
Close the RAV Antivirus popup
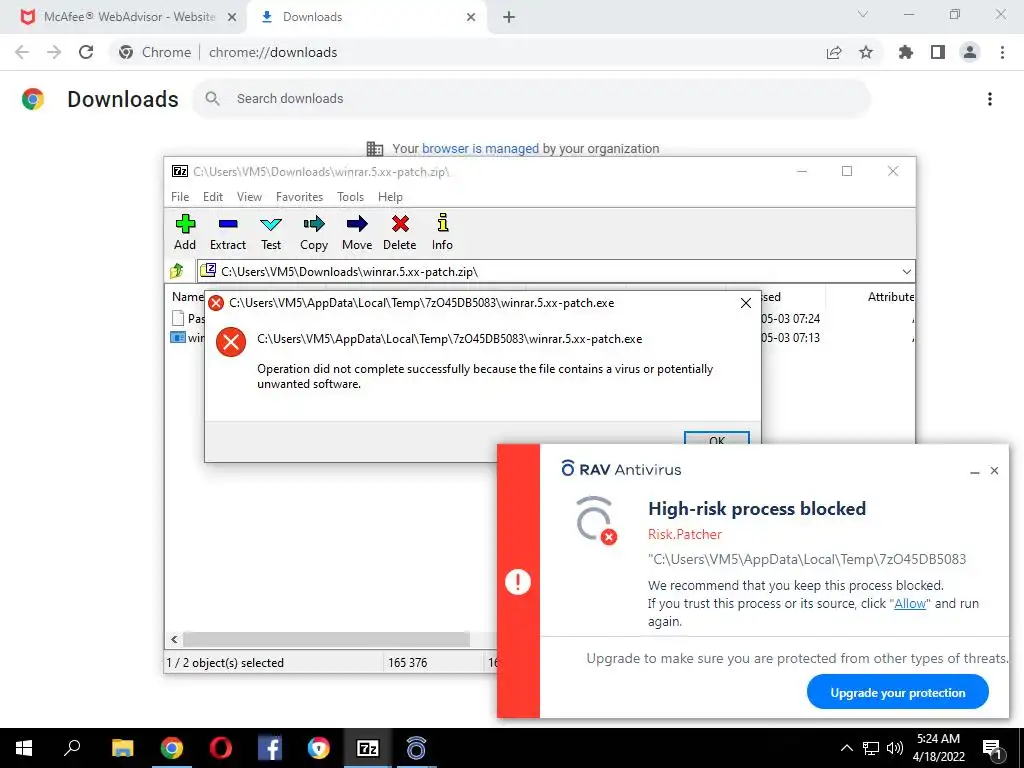point(994,471)
